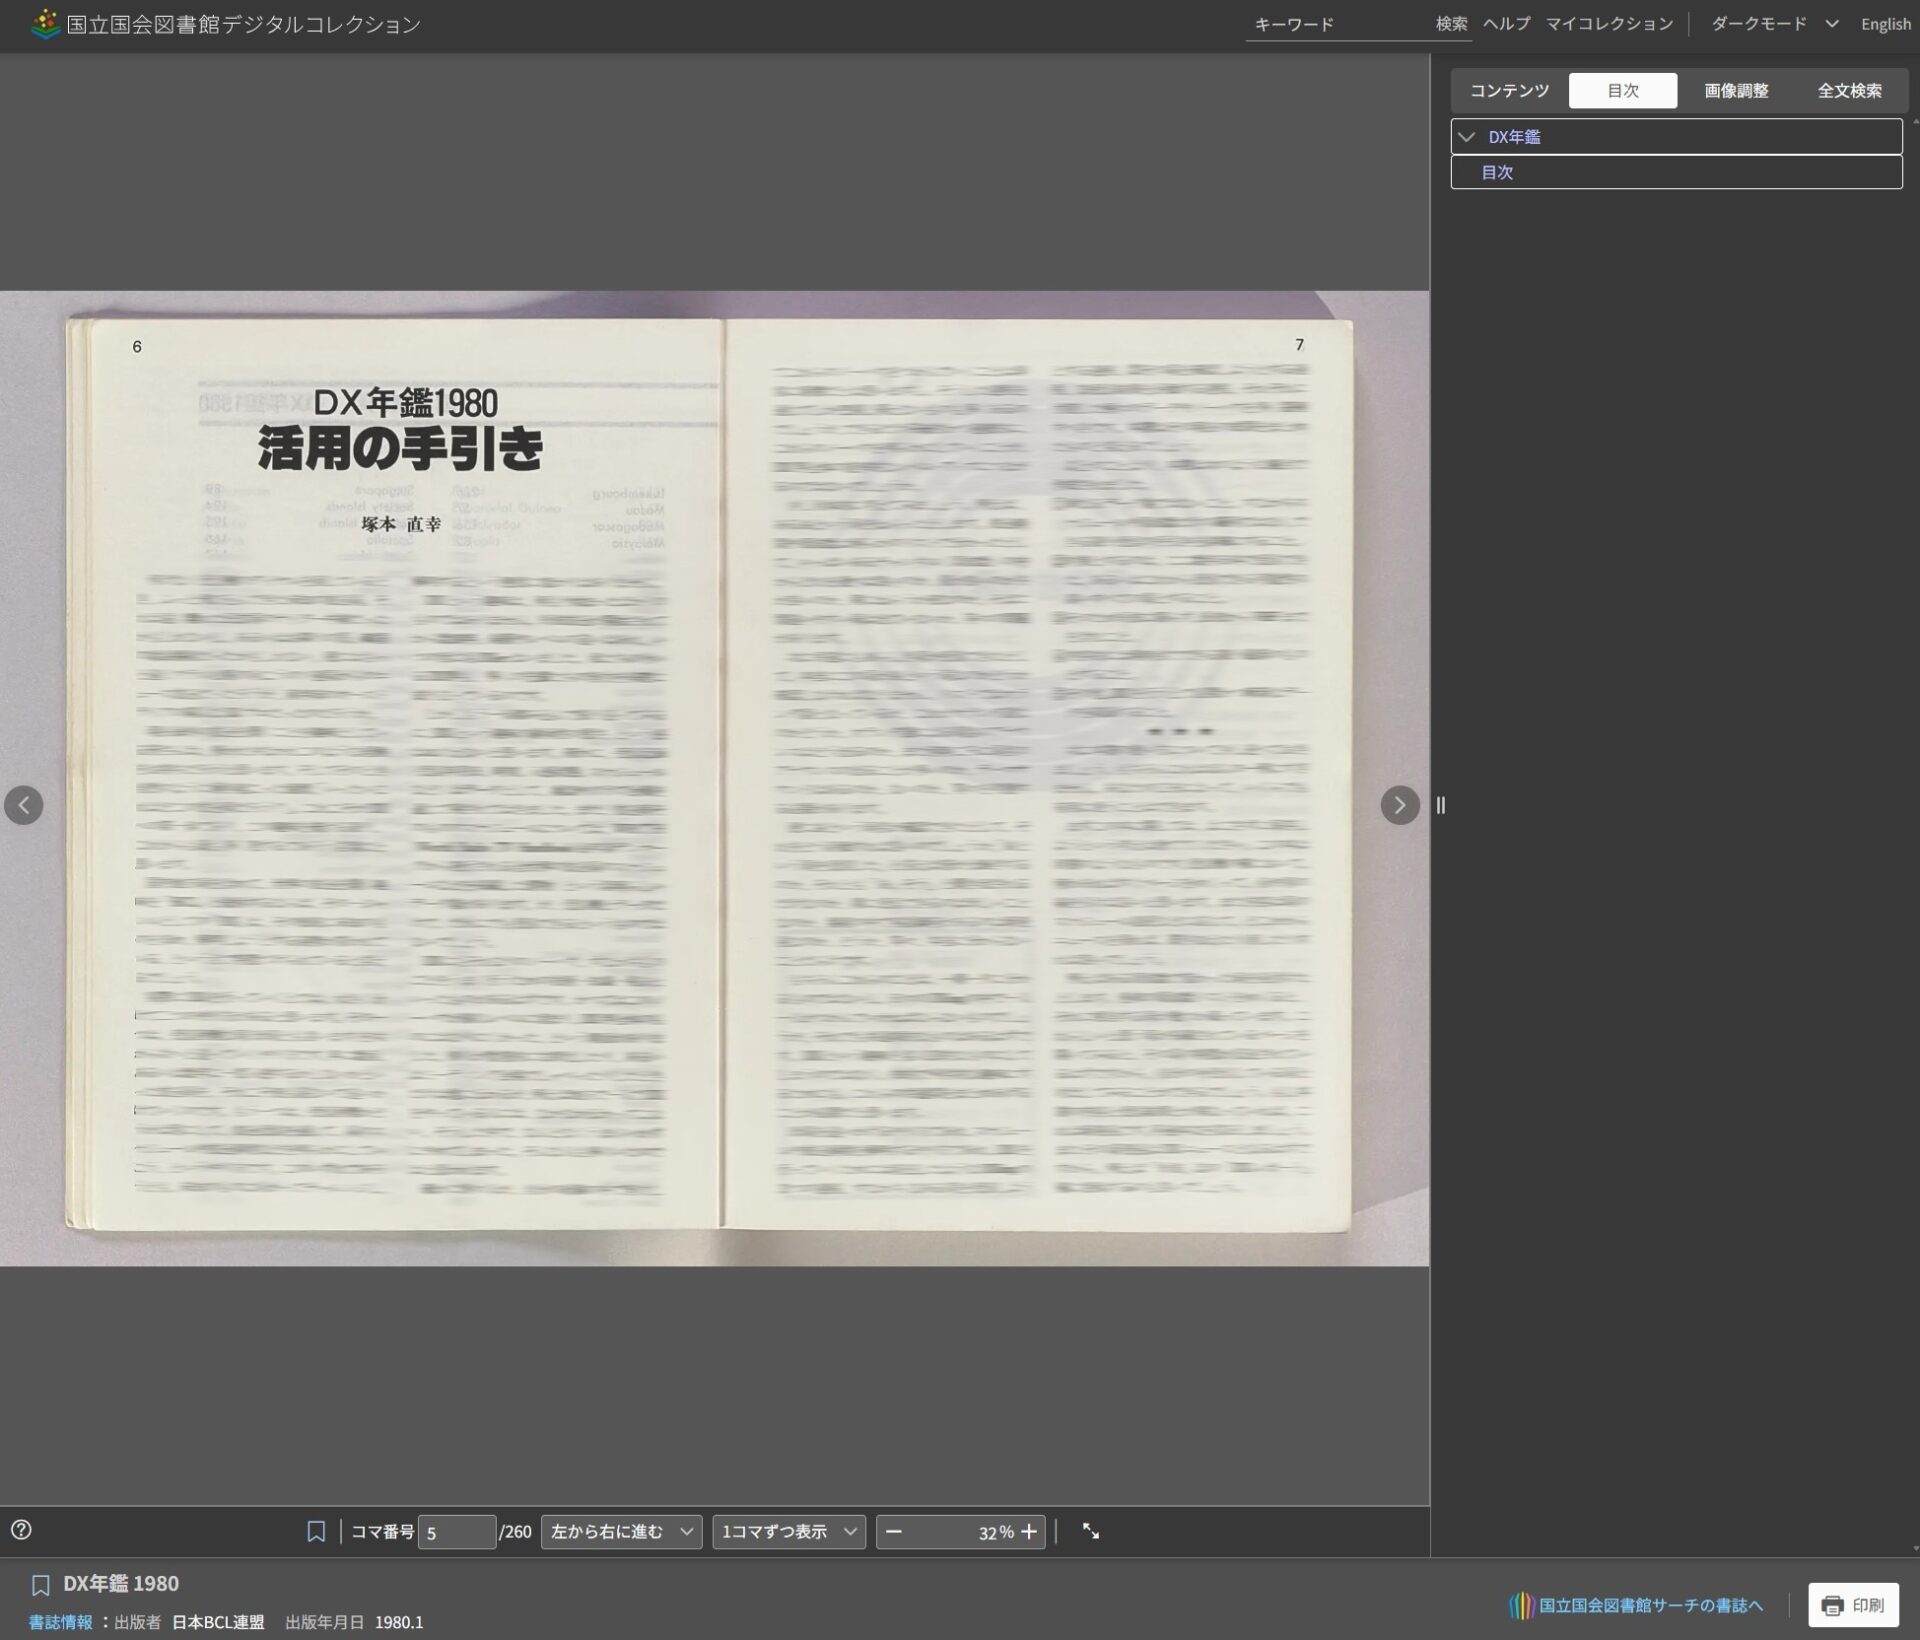Click the previous page arrow button
1920x1640 pixels.
[x=24, y=805]
